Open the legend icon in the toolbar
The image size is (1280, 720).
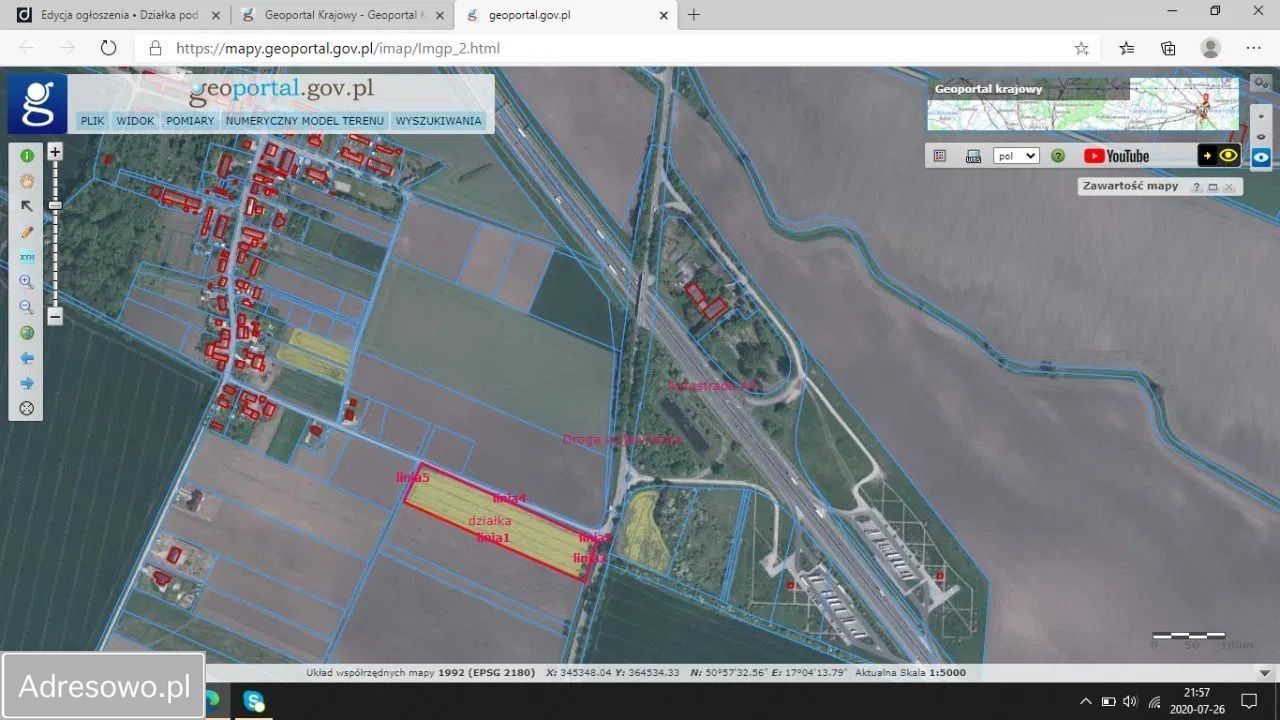940,156
